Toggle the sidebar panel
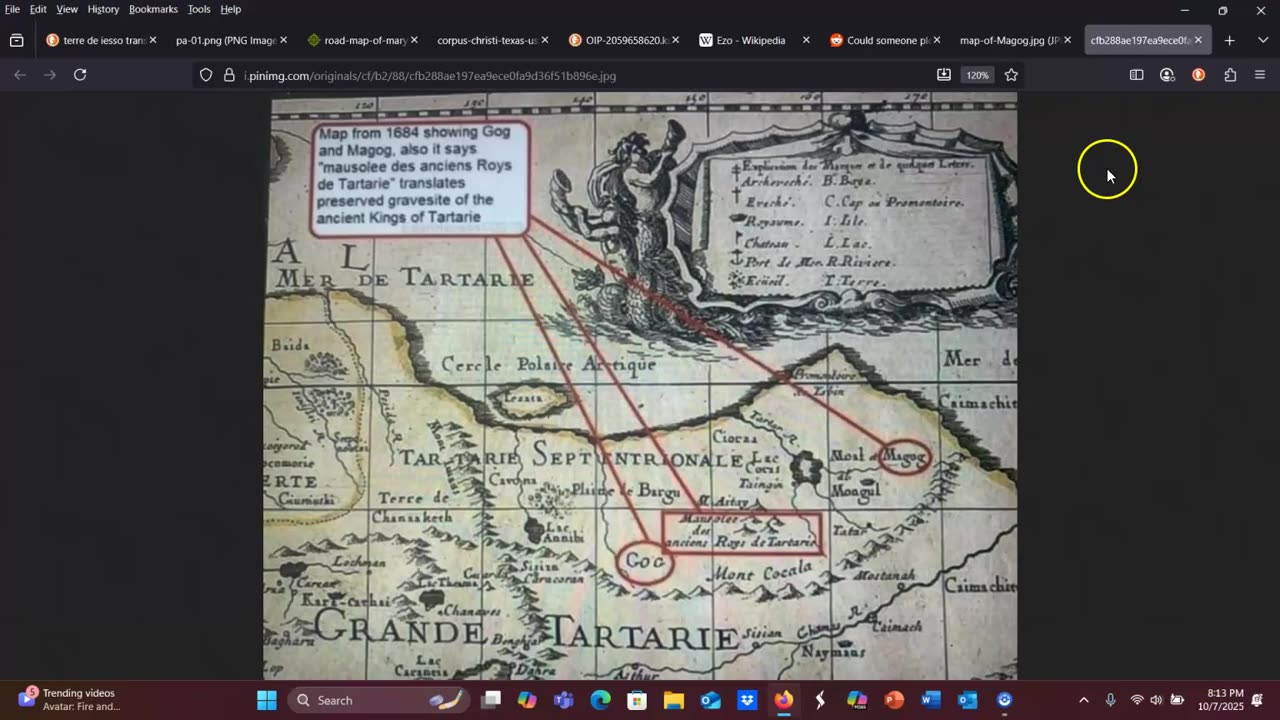This screenshot has width=1280, height=720. (1136, 75)
